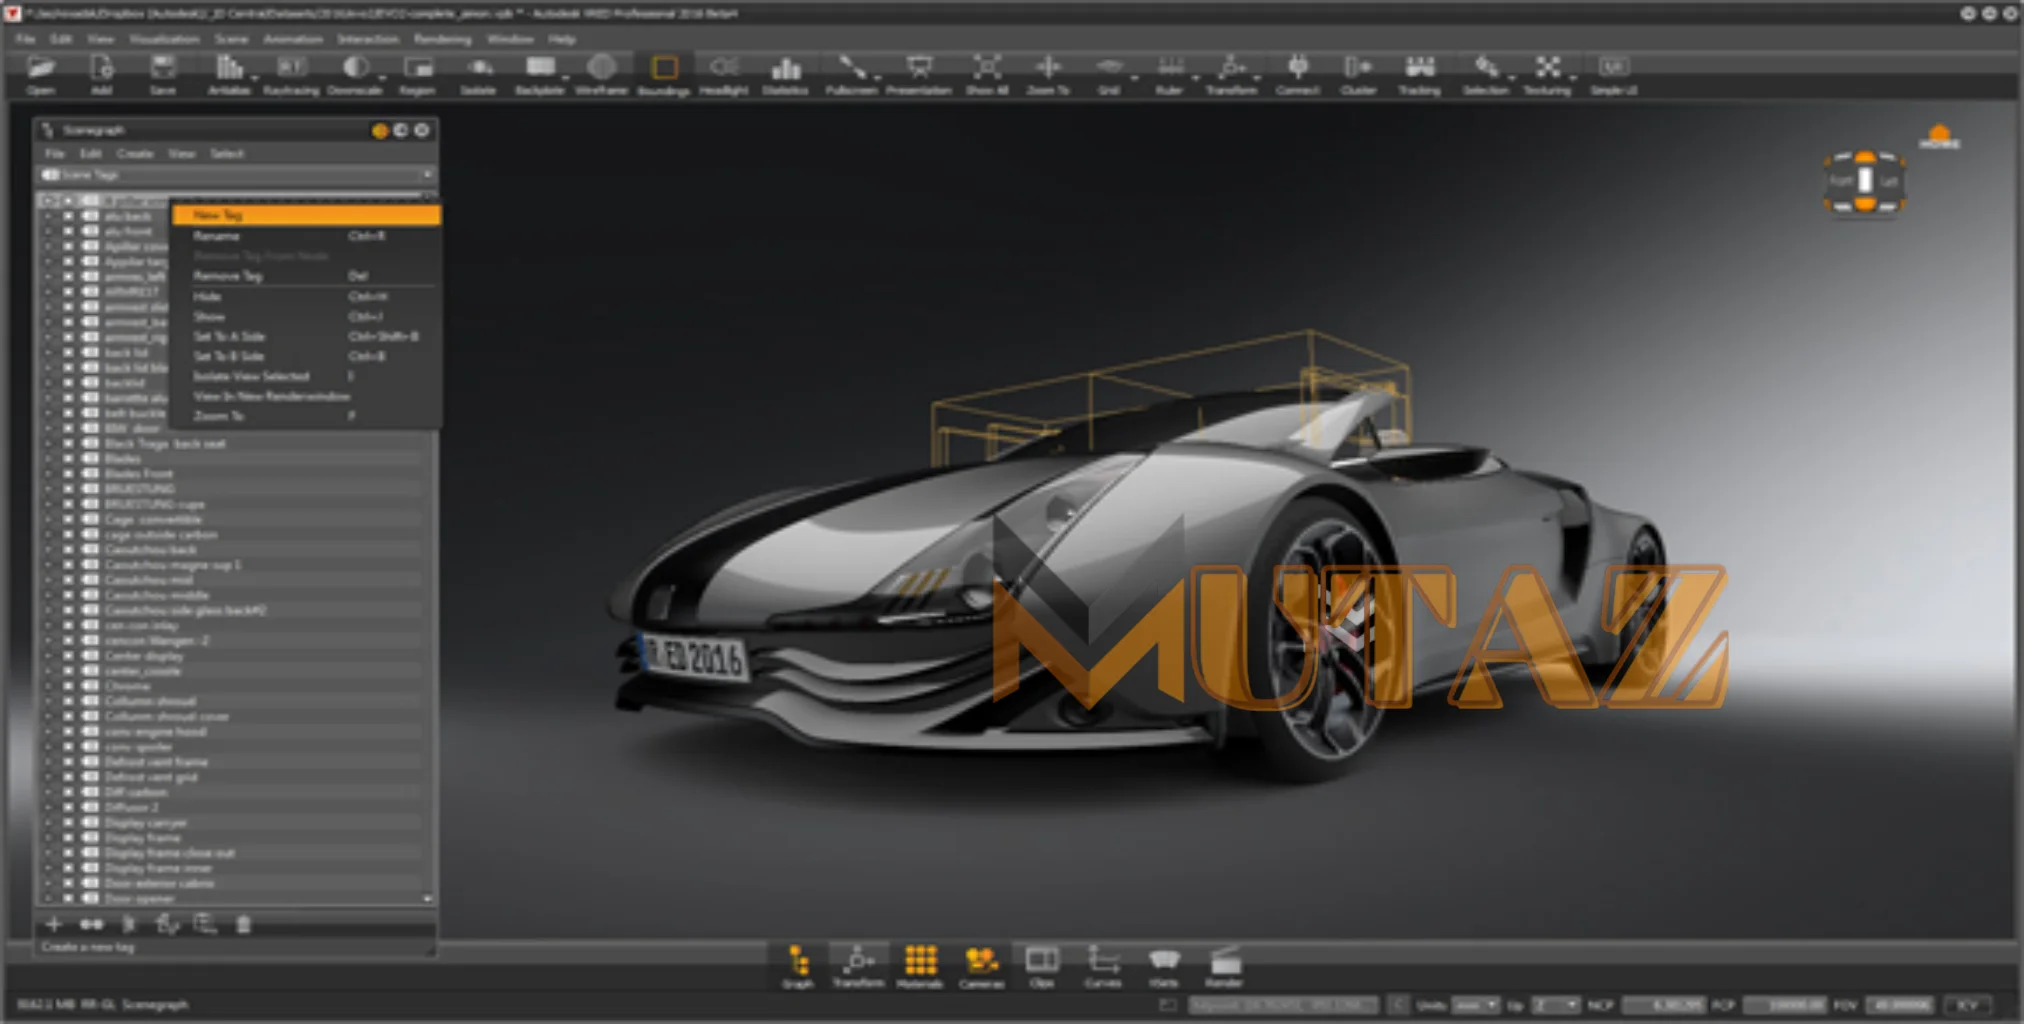This screenshot has width=2024, height=1024.
Task: Click the trash delete icon in Scenegraph
Action: (243, 924)
